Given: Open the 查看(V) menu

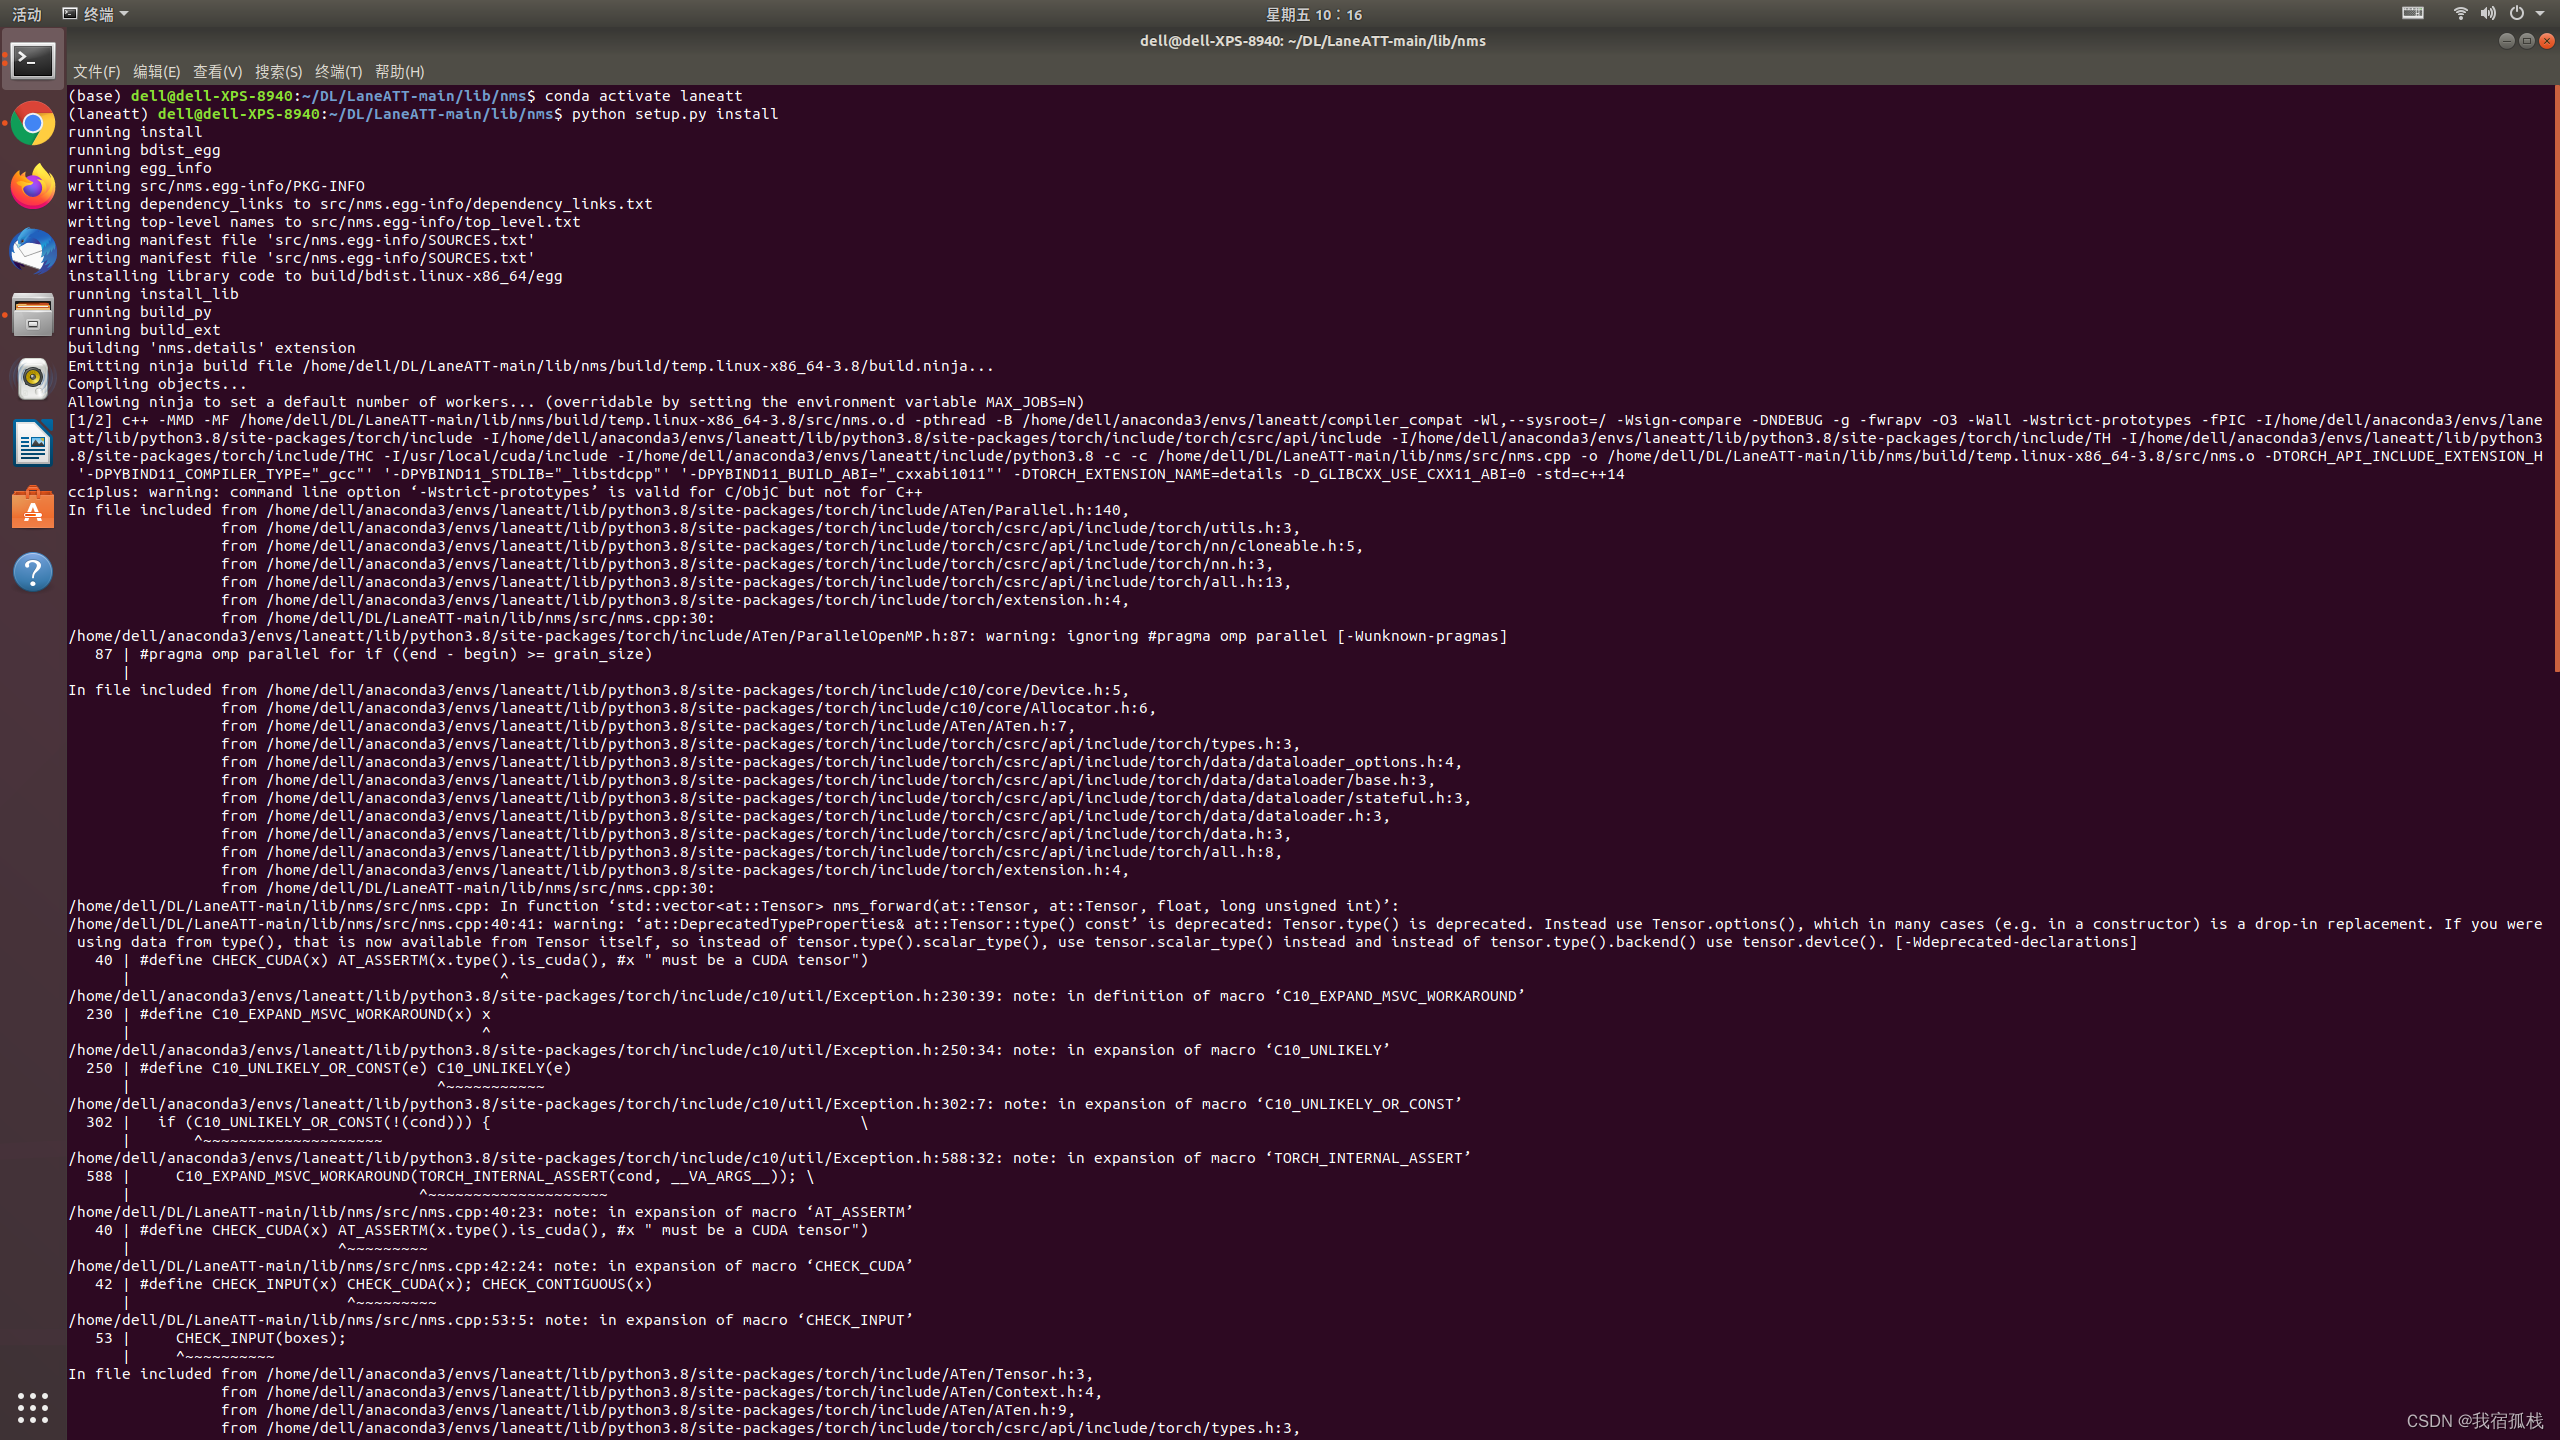Looking at the screenshot, I should (x=217, y=72).
